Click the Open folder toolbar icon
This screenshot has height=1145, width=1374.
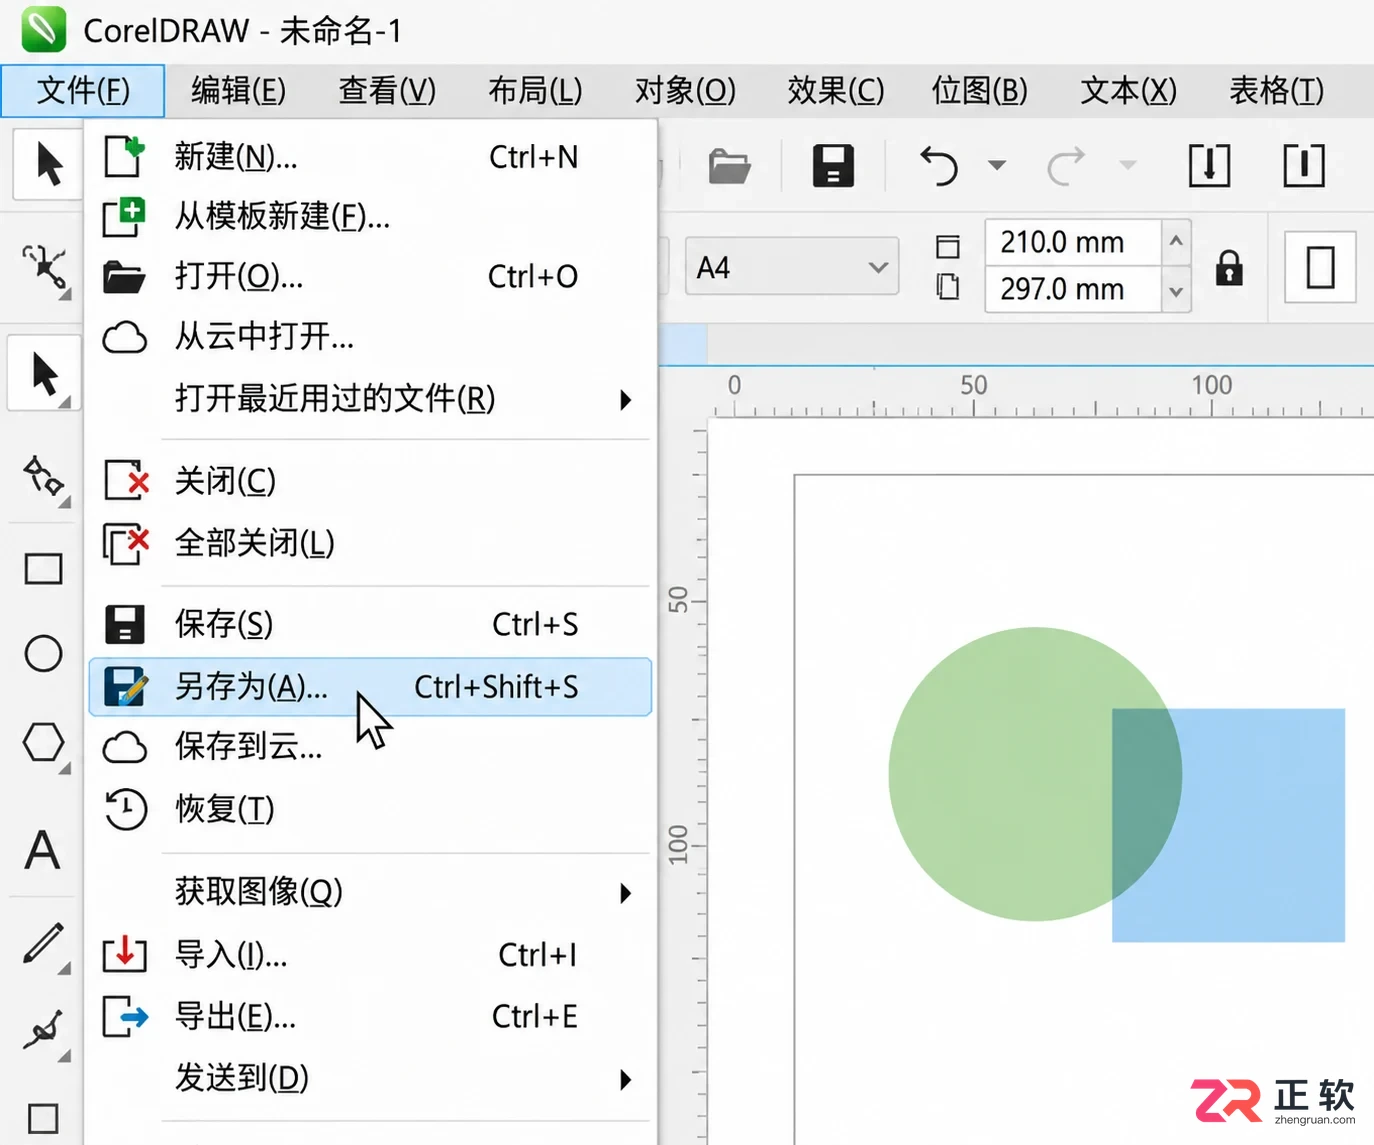(x=730, y=166)
